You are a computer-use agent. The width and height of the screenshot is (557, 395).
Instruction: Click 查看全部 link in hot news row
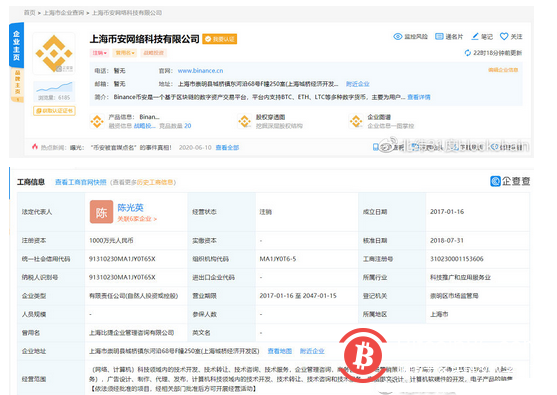[x=227, y=147]
